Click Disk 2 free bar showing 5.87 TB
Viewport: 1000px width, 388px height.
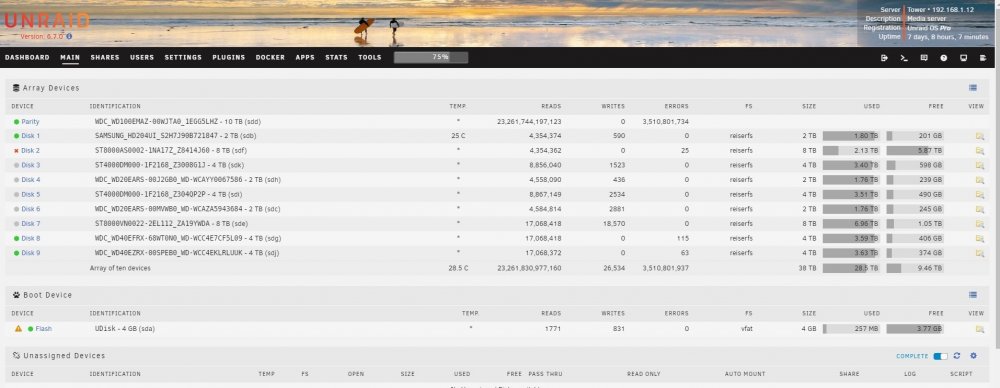pyautogui.click(x=915, y=151)
